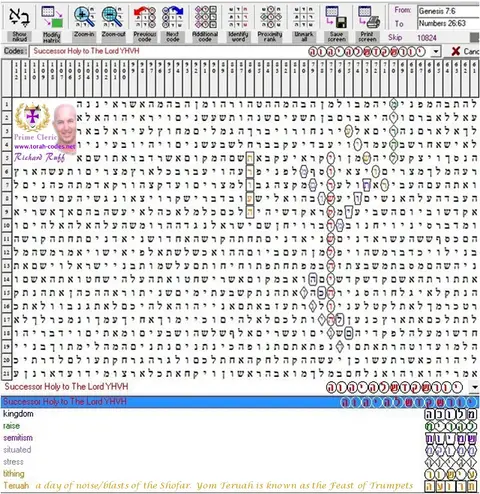Toggle the Show nikud icon
This screenshot has width=480, height=494.
click(19, 17)
